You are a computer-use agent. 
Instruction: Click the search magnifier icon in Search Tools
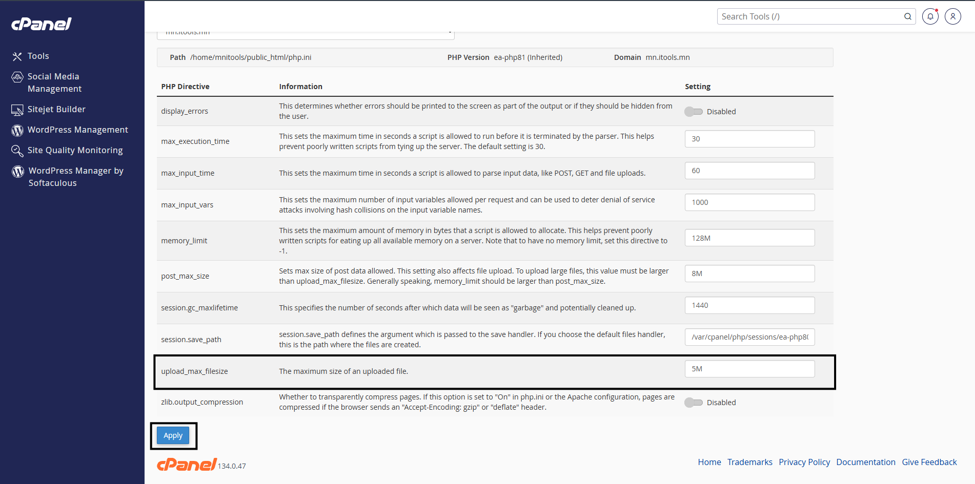coord(907,17)
